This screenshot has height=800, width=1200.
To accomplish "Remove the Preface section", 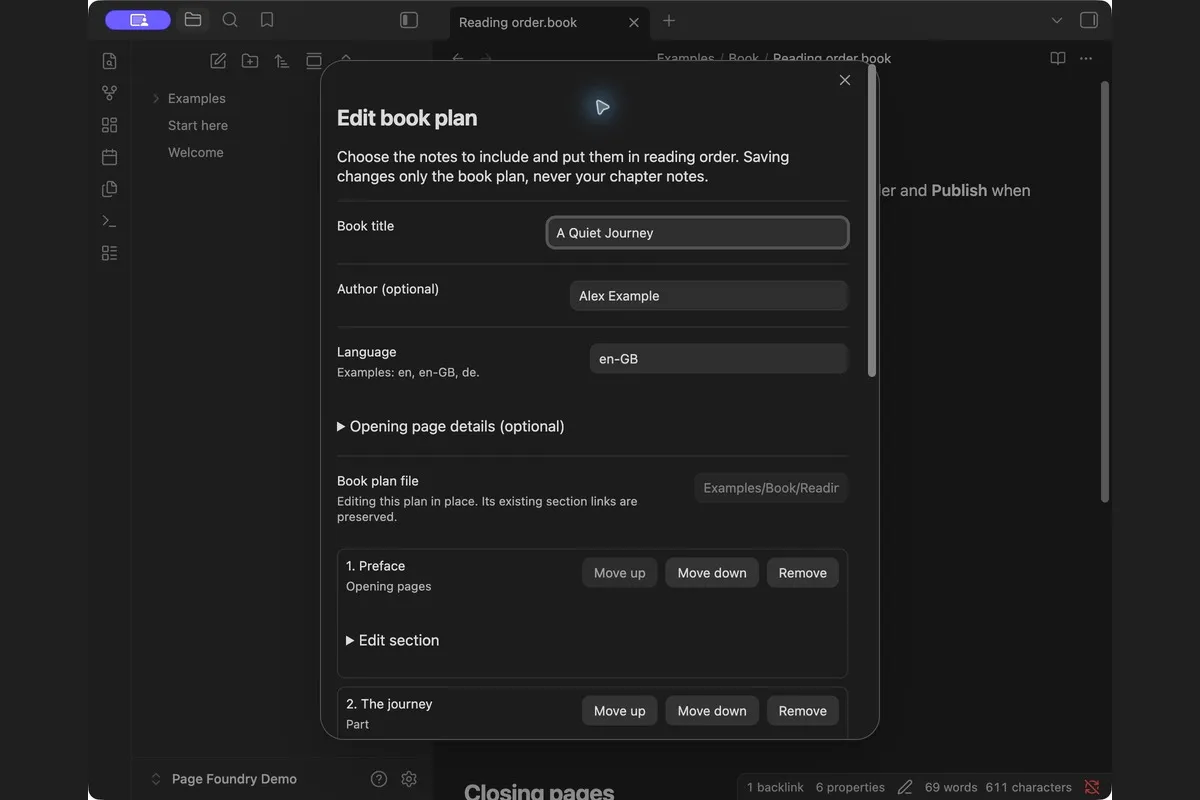I will (x=803, y=573).
